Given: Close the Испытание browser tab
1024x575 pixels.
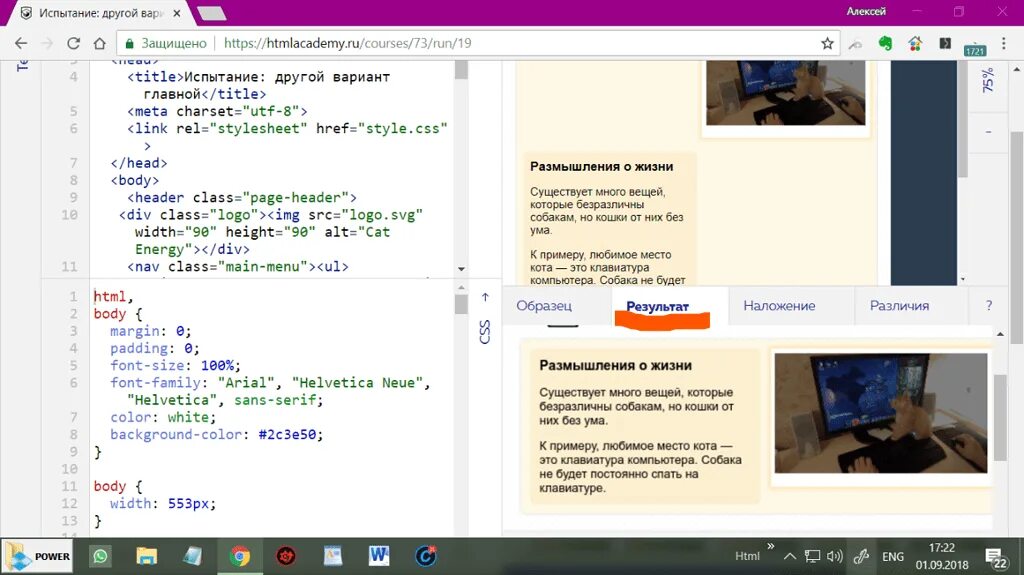Looking at the screenshot, I should point(177,13).
